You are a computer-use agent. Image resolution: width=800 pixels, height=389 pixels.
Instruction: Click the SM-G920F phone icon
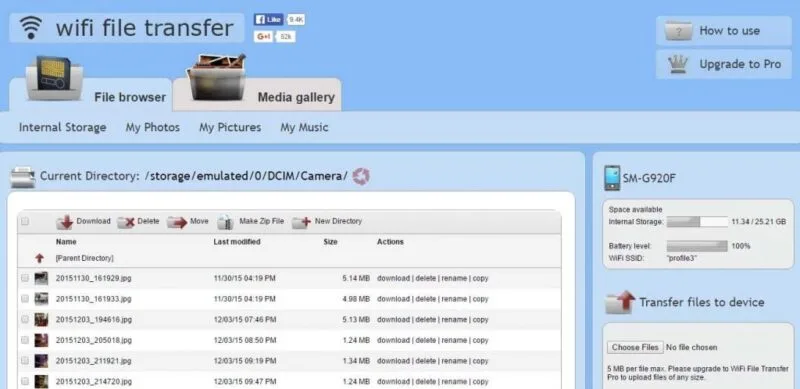(612, 178)
